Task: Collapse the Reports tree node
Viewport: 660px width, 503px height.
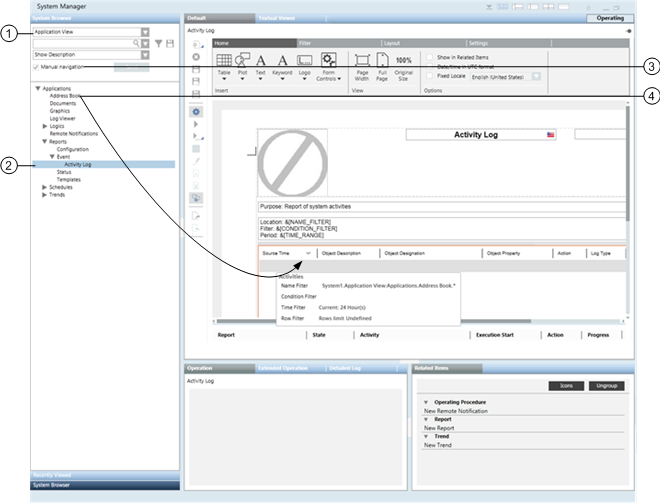Action: coord(44,141)
